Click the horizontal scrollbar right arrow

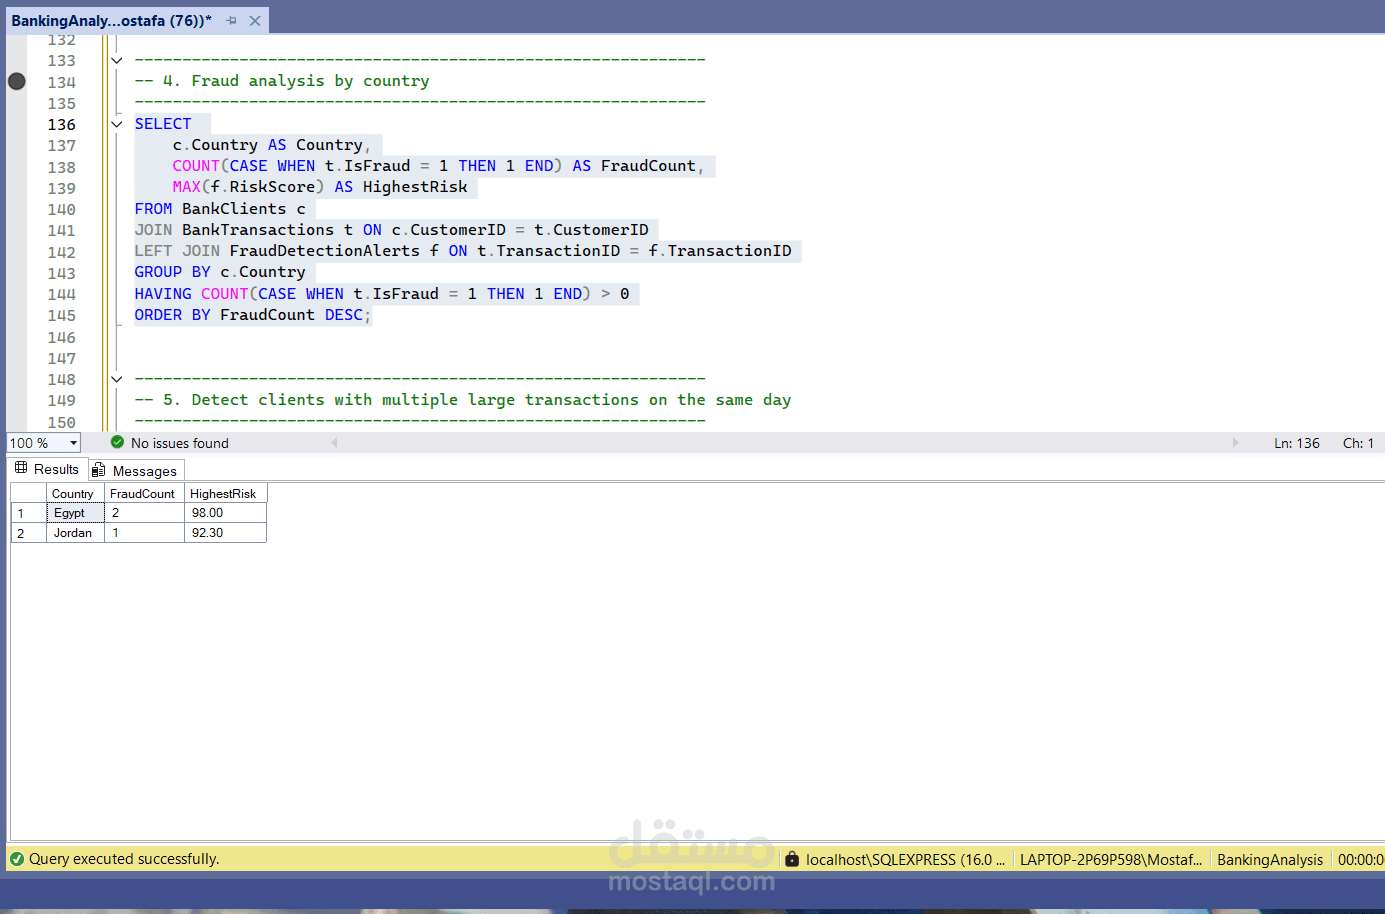(x=1235, y=442)
